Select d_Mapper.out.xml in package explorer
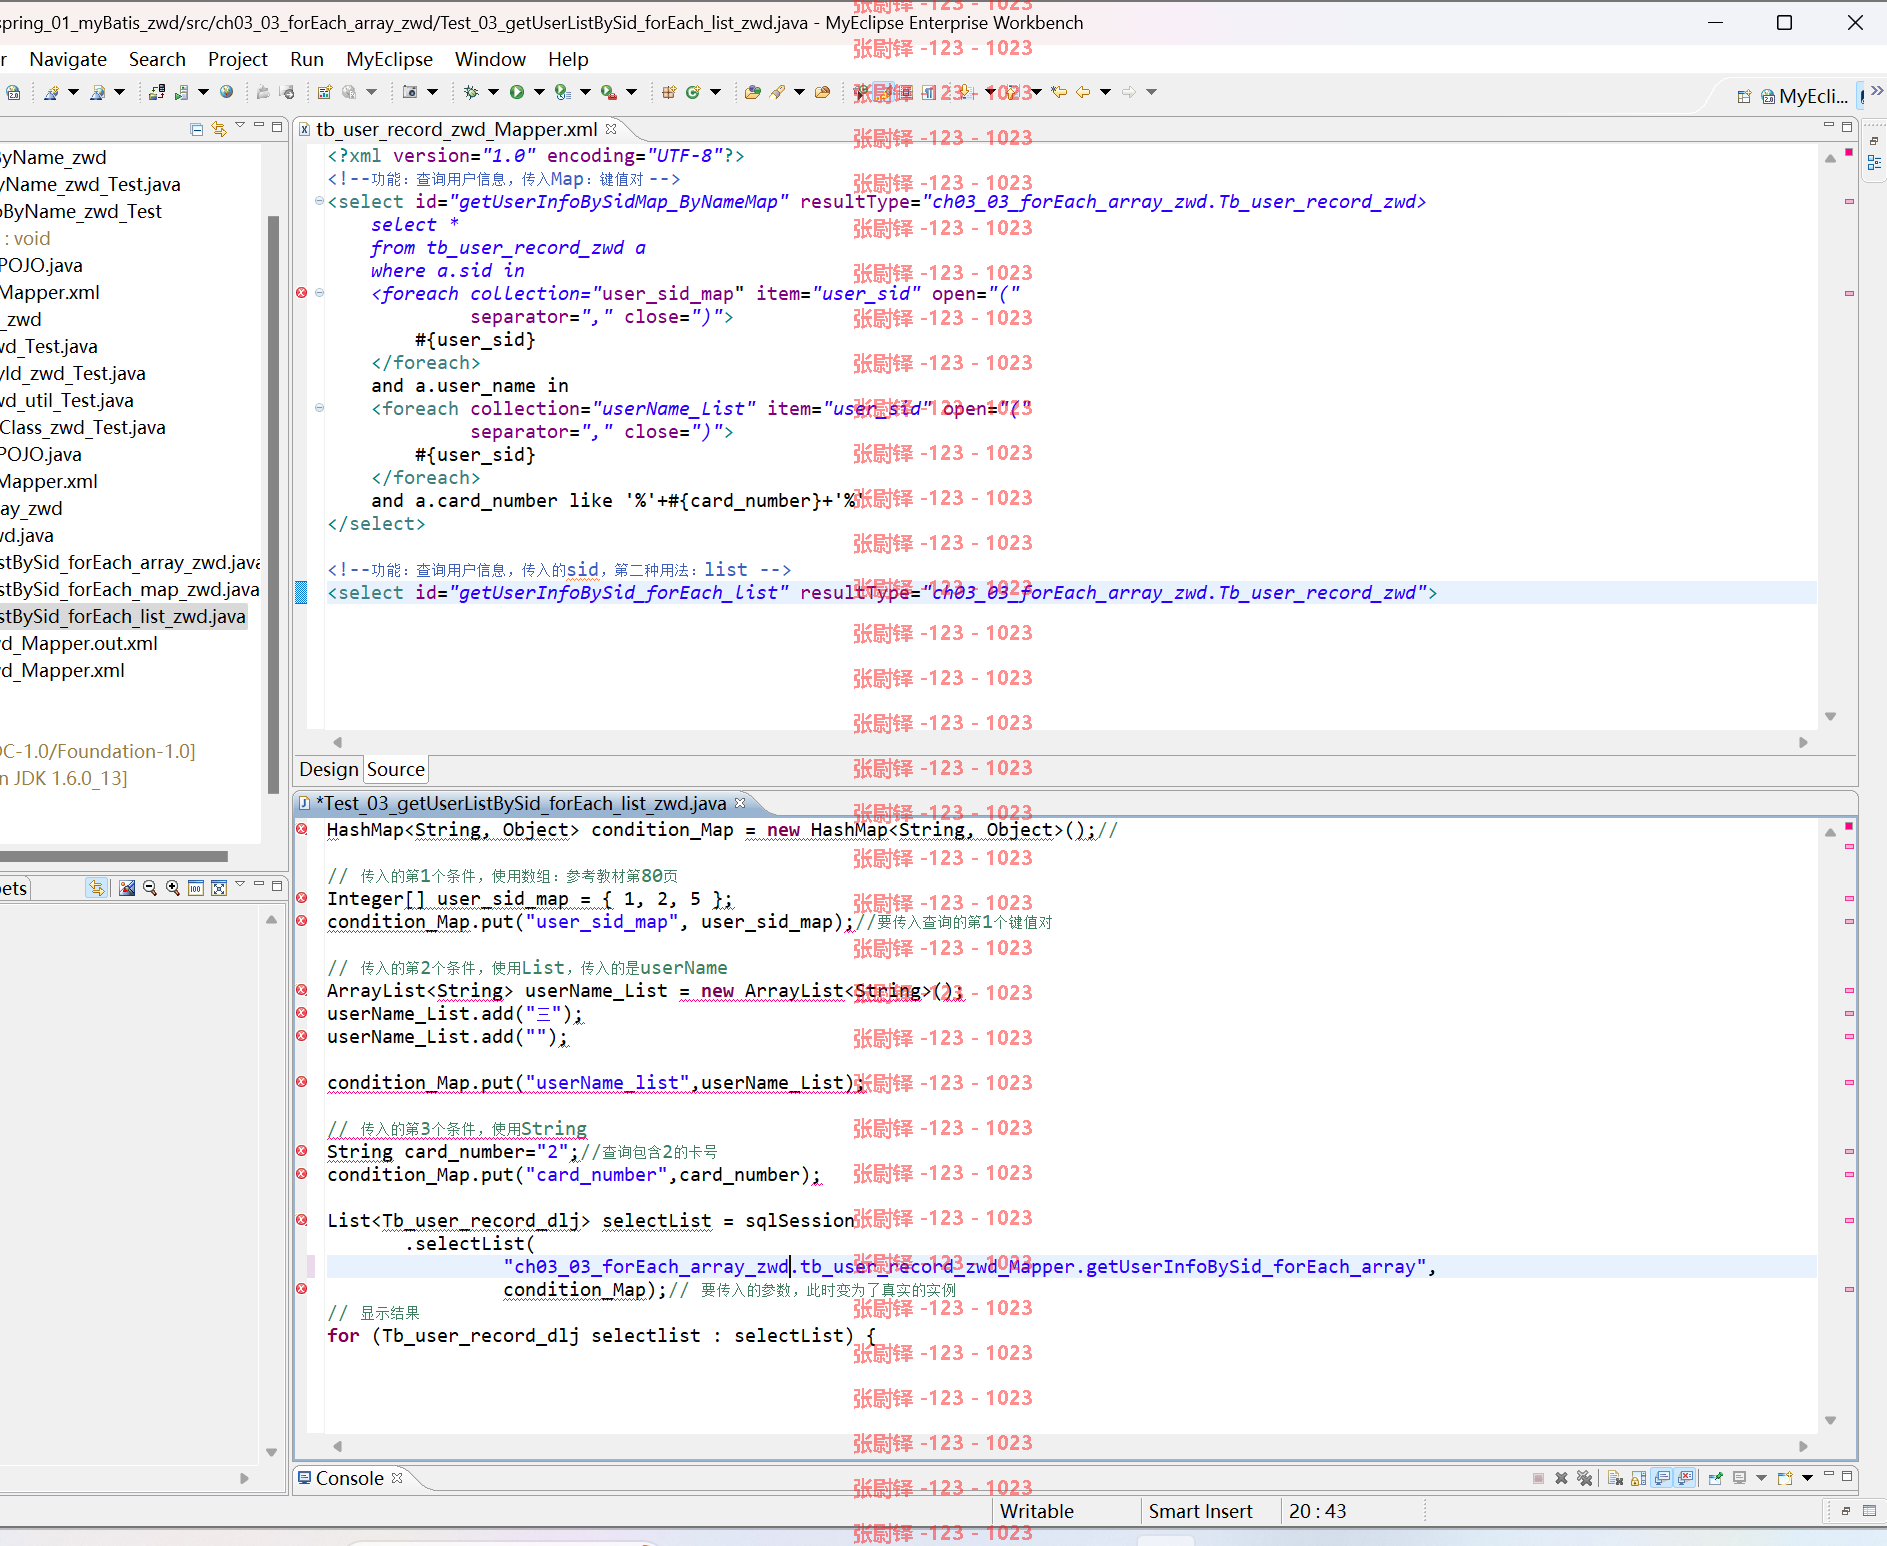 [x=79, y=643]
